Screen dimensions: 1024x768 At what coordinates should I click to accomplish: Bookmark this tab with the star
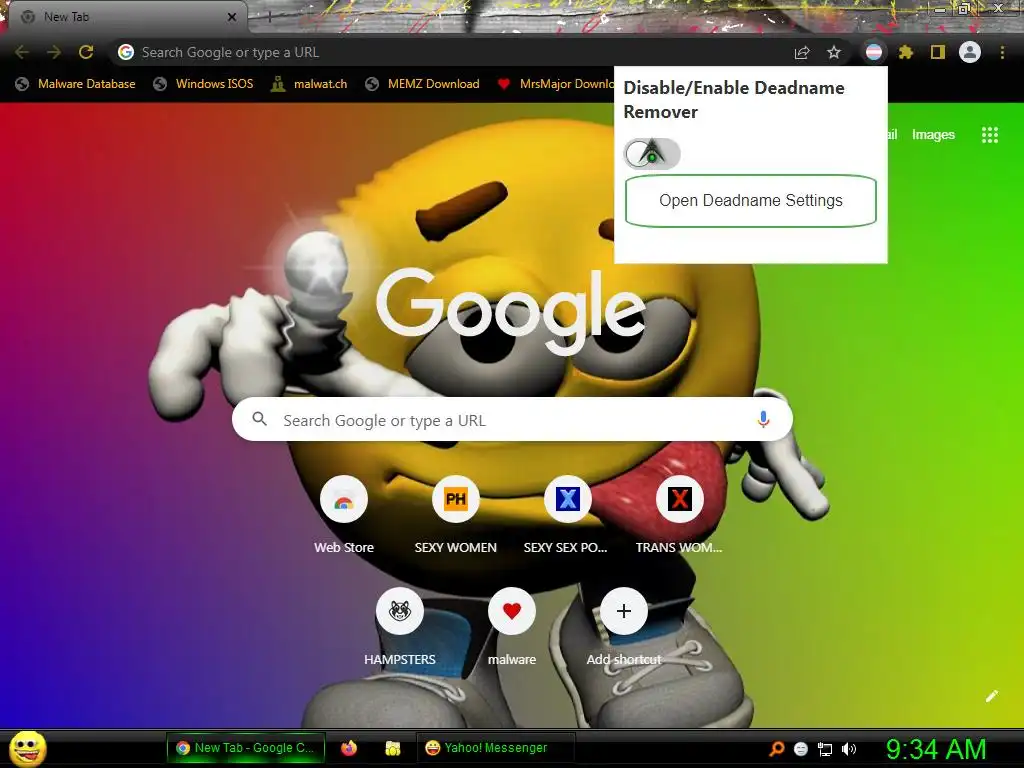point(834,52)
